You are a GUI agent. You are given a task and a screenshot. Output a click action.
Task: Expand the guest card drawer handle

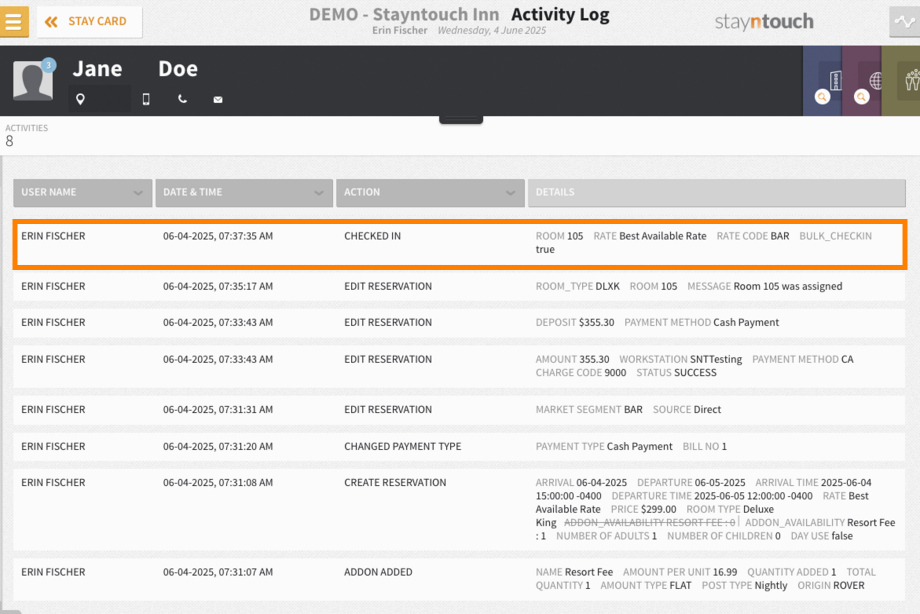pyautogui.click(x=461, y=120)
